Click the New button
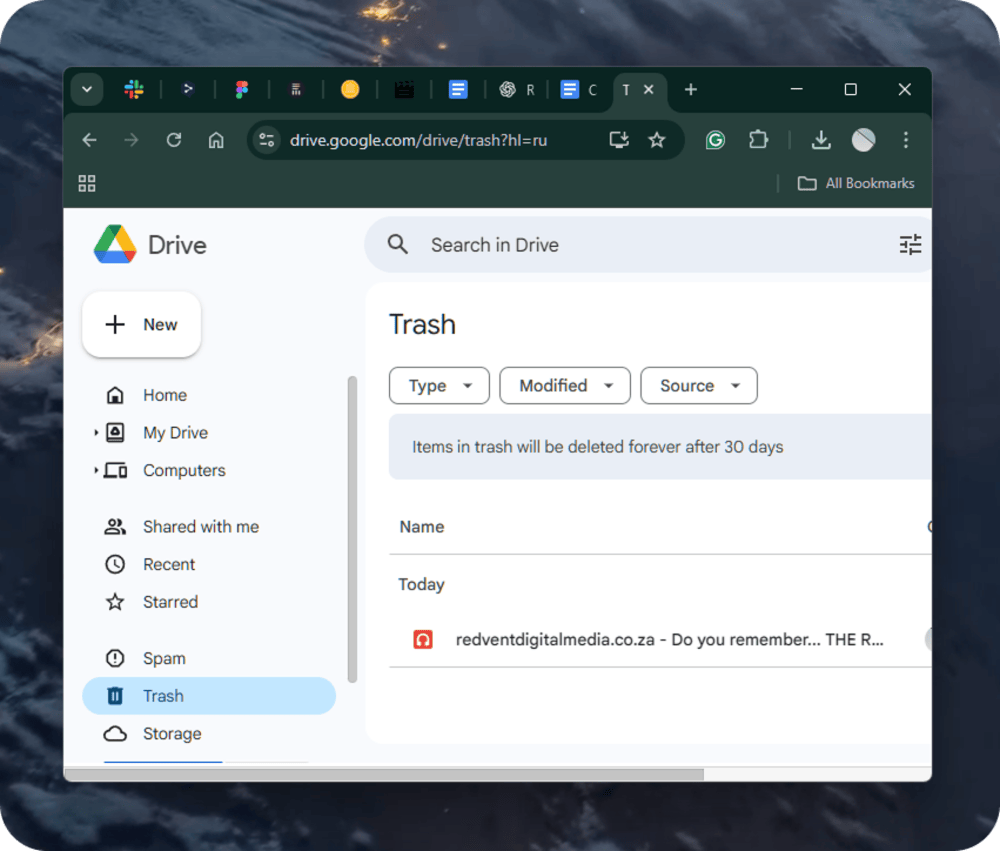 141,325
